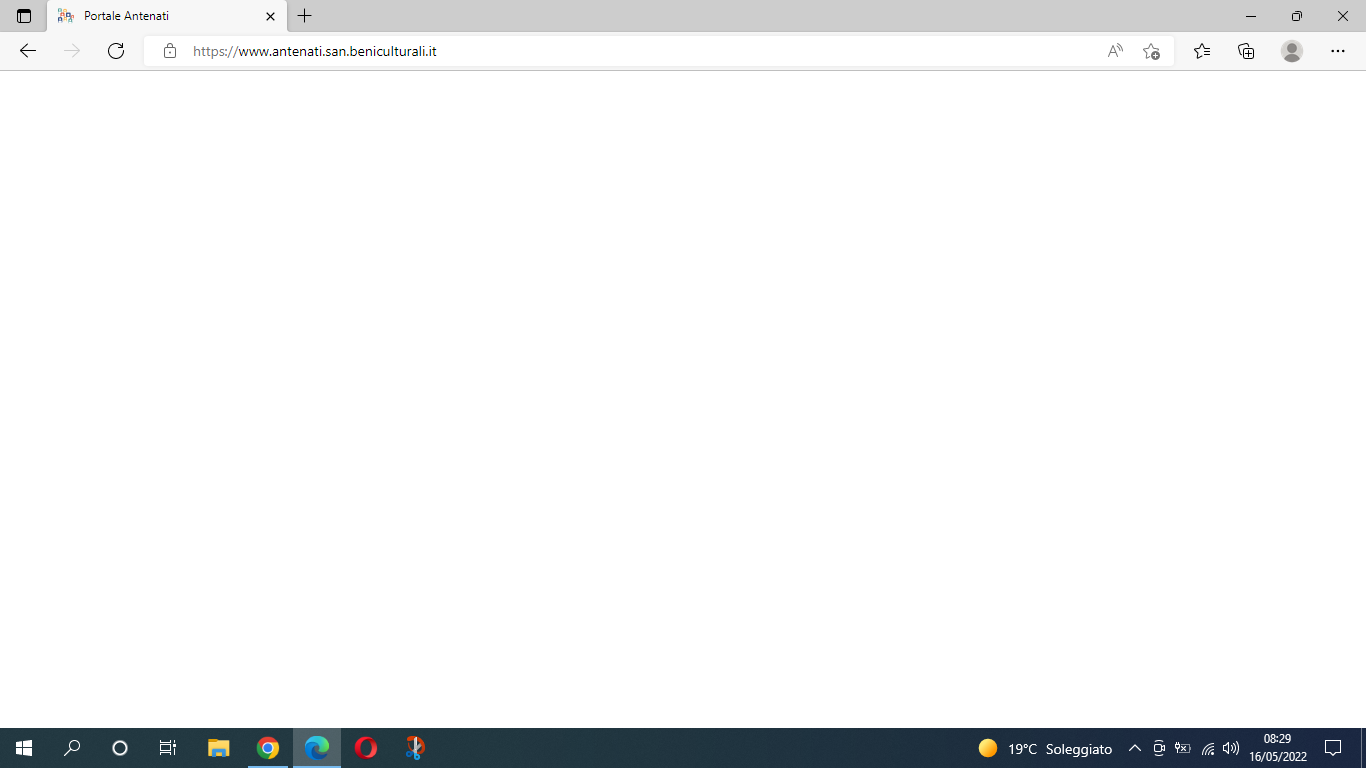Open Task View on the taskbar
The image size is (1366, 768).
(x=168, y=748)
